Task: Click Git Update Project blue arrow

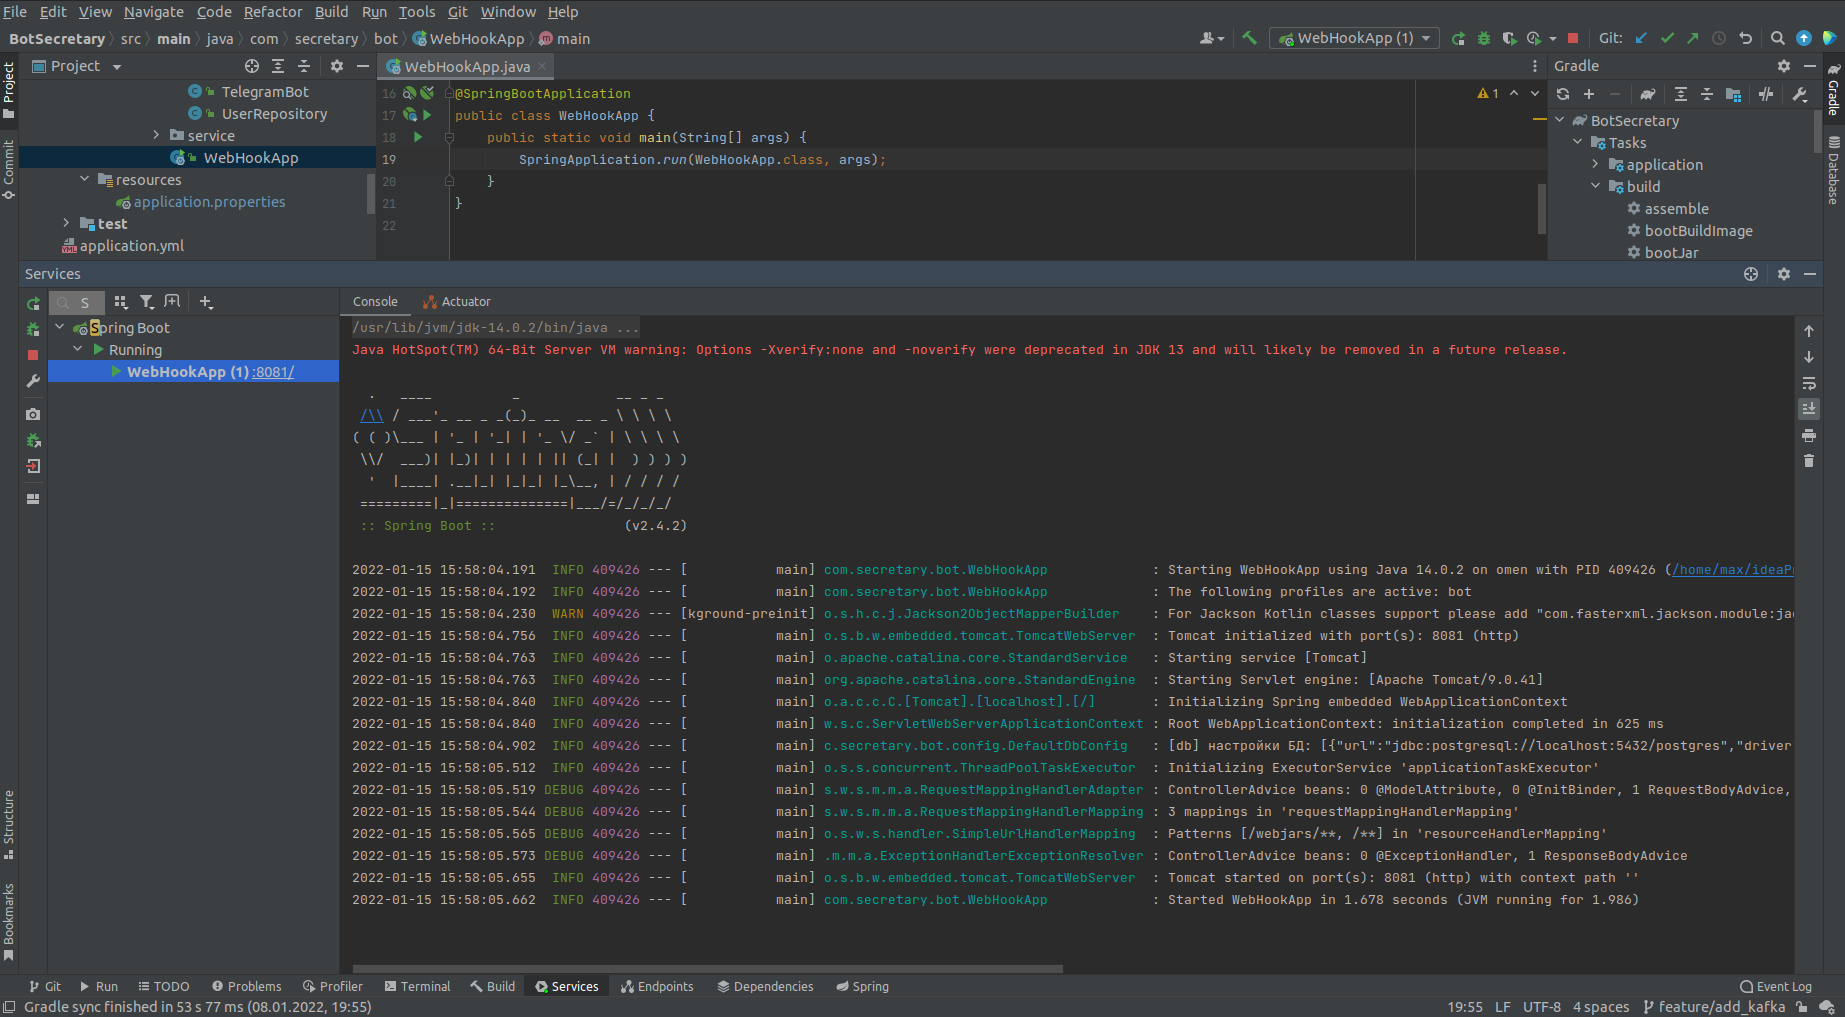Action: (x=1641, y=38)
